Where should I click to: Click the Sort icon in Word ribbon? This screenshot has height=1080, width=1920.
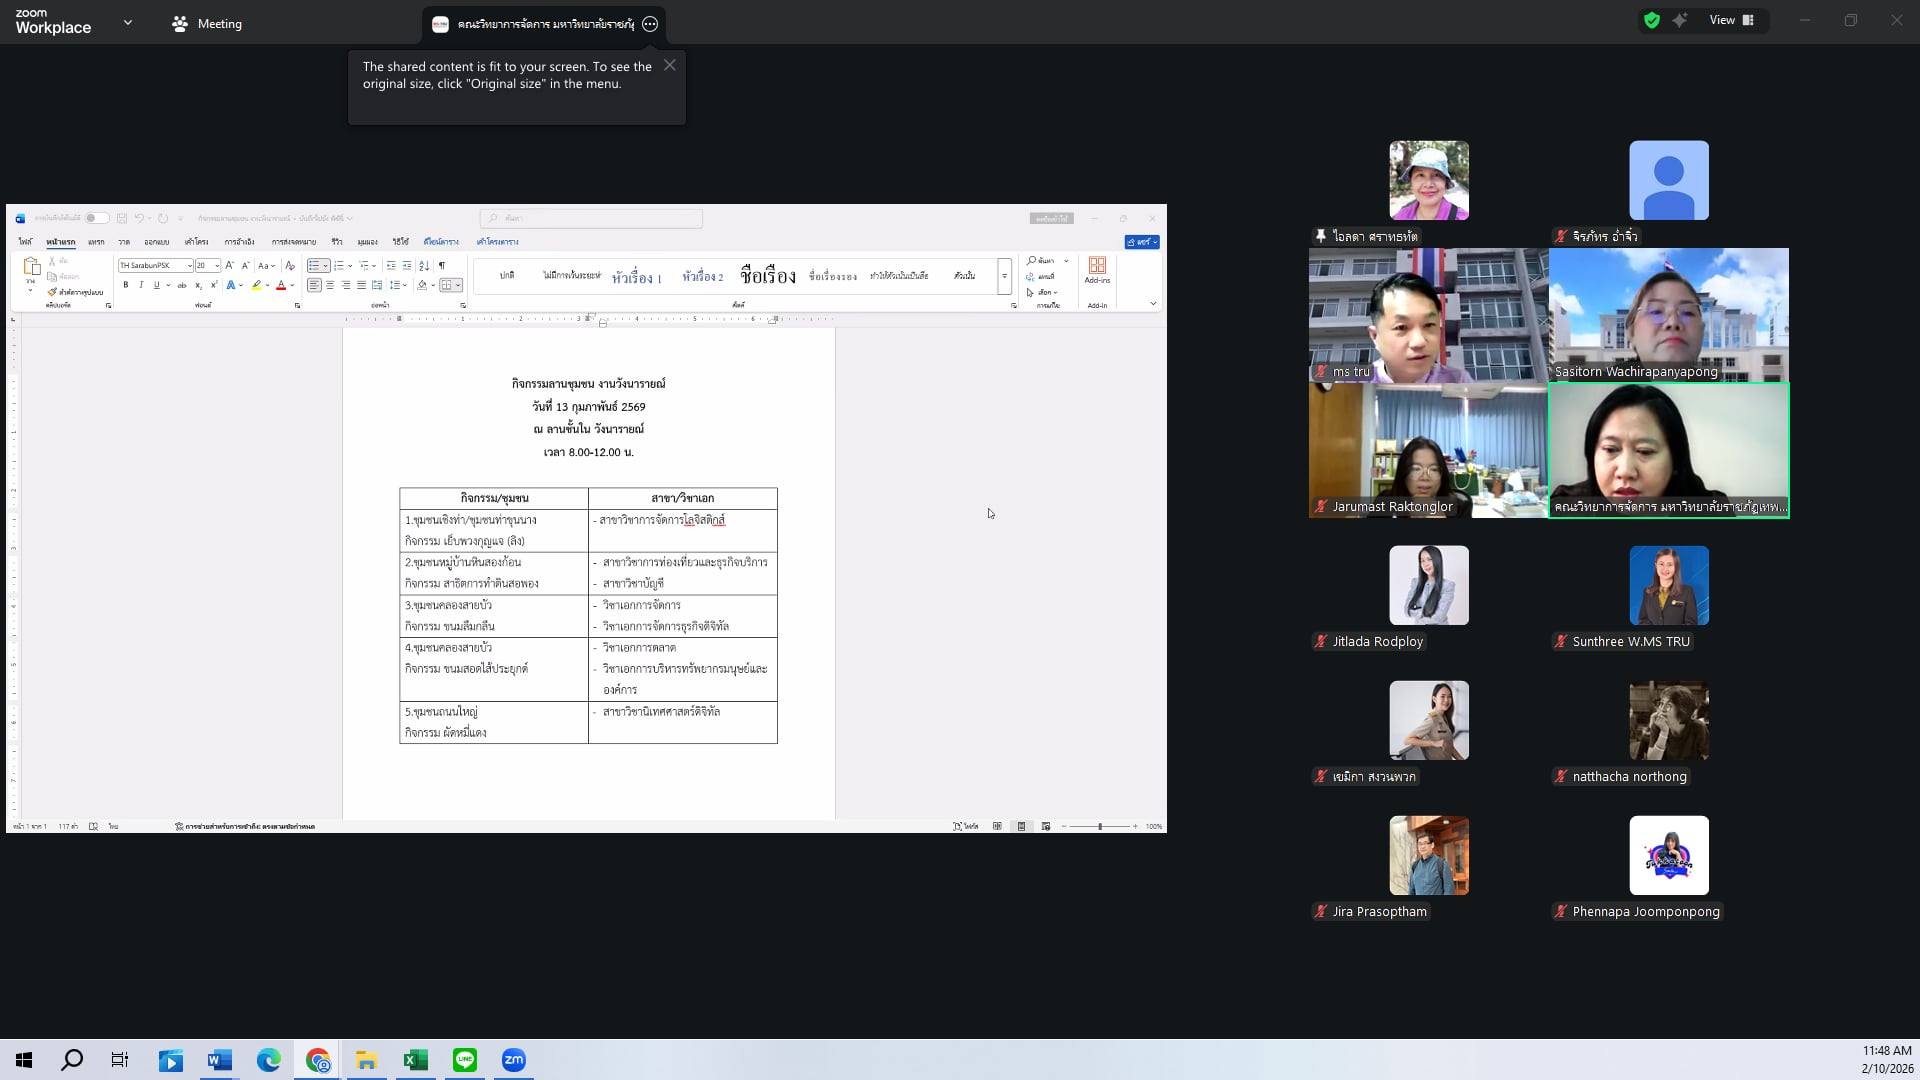pyautogui.click(x=424, y=265)
